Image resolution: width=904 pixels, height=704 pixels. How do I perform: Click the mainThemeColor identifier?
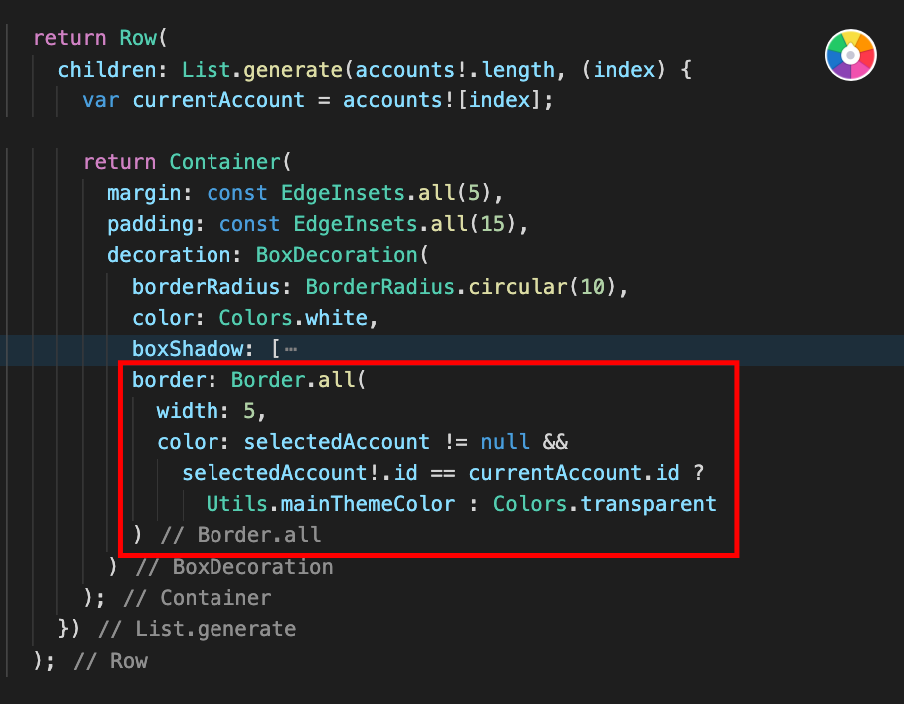[372, 503]
